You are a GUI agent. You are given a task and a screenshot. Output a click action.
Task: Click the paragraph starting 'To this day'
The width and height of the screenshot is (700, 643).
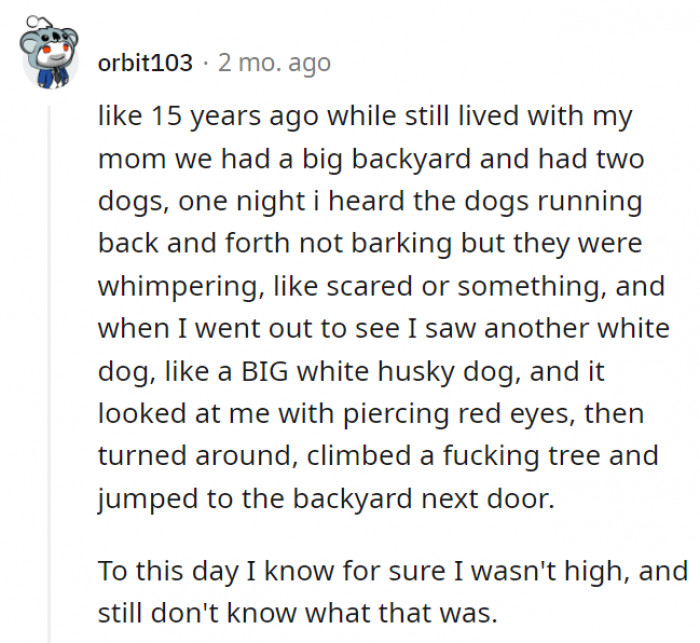point(393,592)
